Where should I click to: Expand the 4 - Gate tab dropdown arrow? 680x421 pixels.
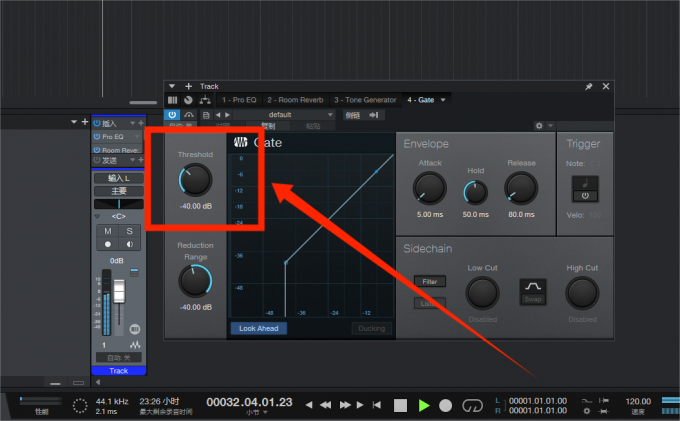(444, 100)
